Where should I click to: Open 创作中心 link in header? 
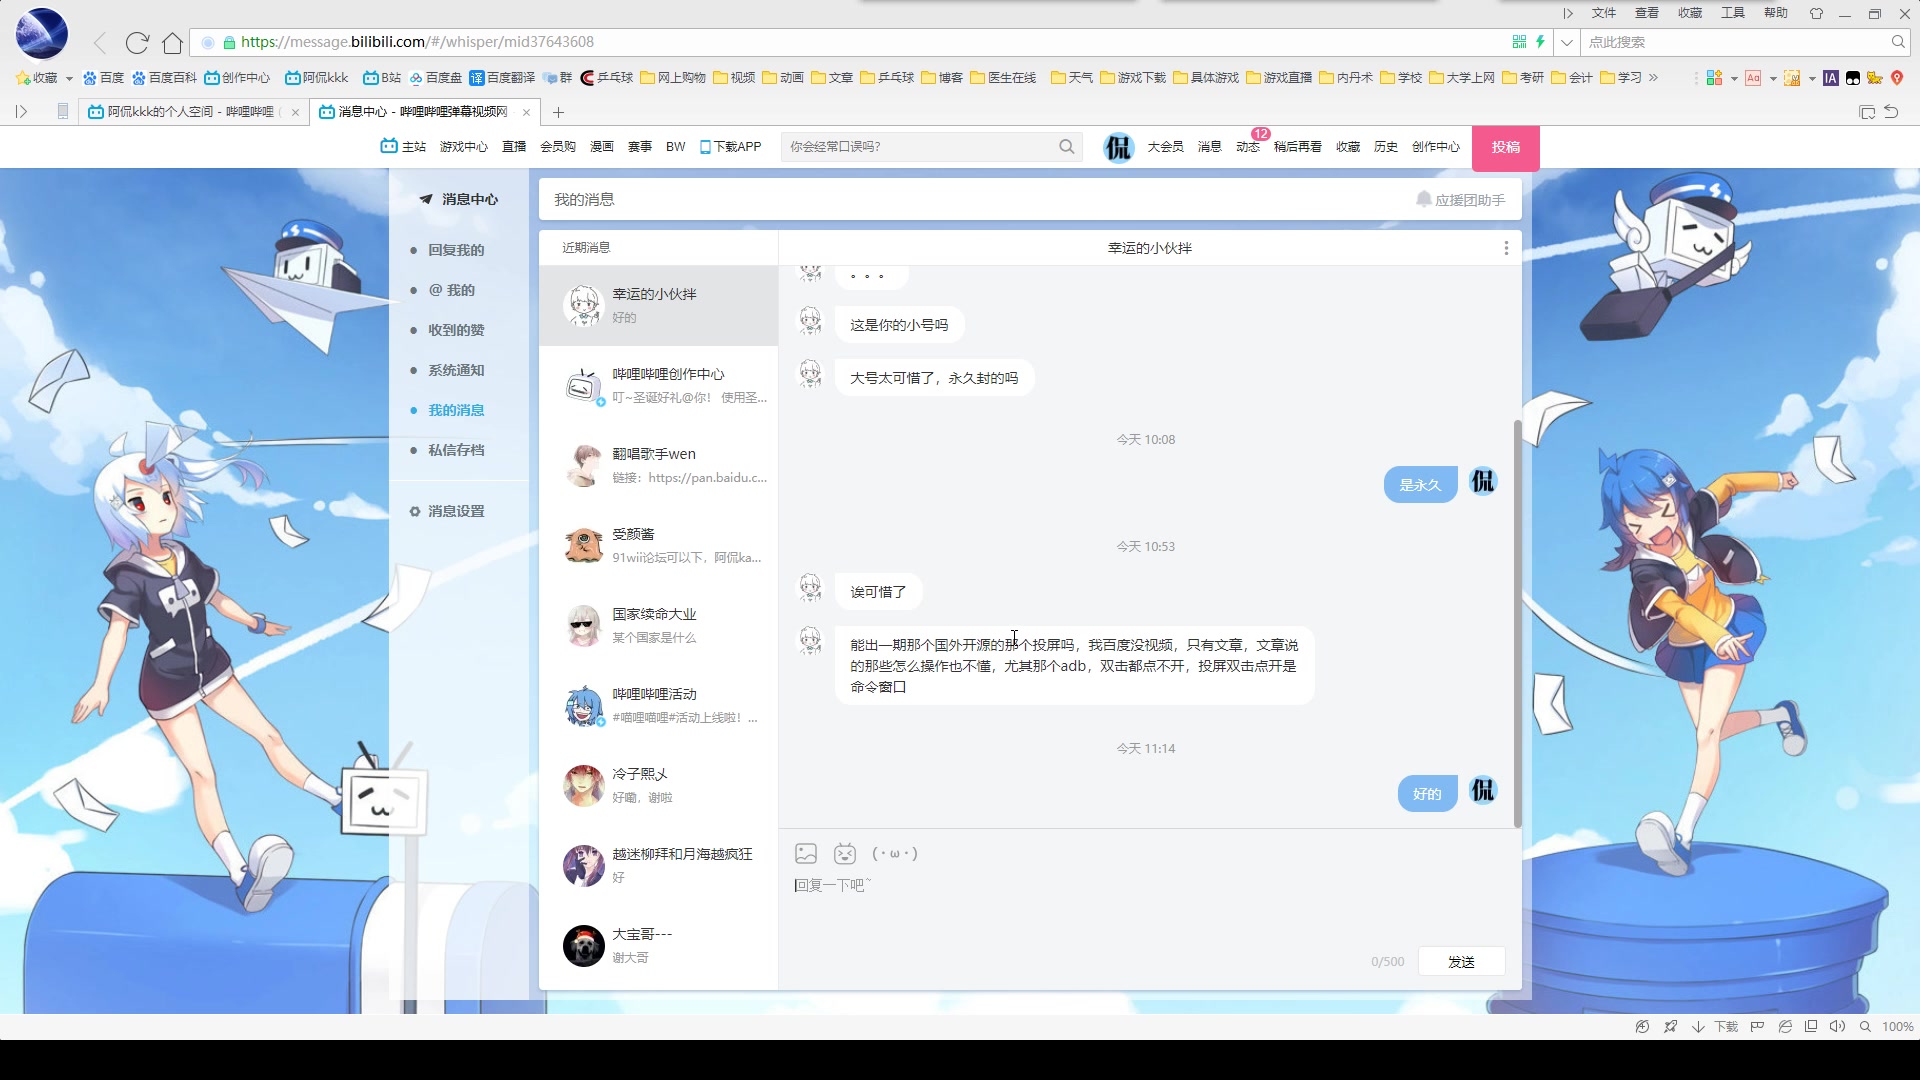pyautogui.click(x=1436, y=147)
